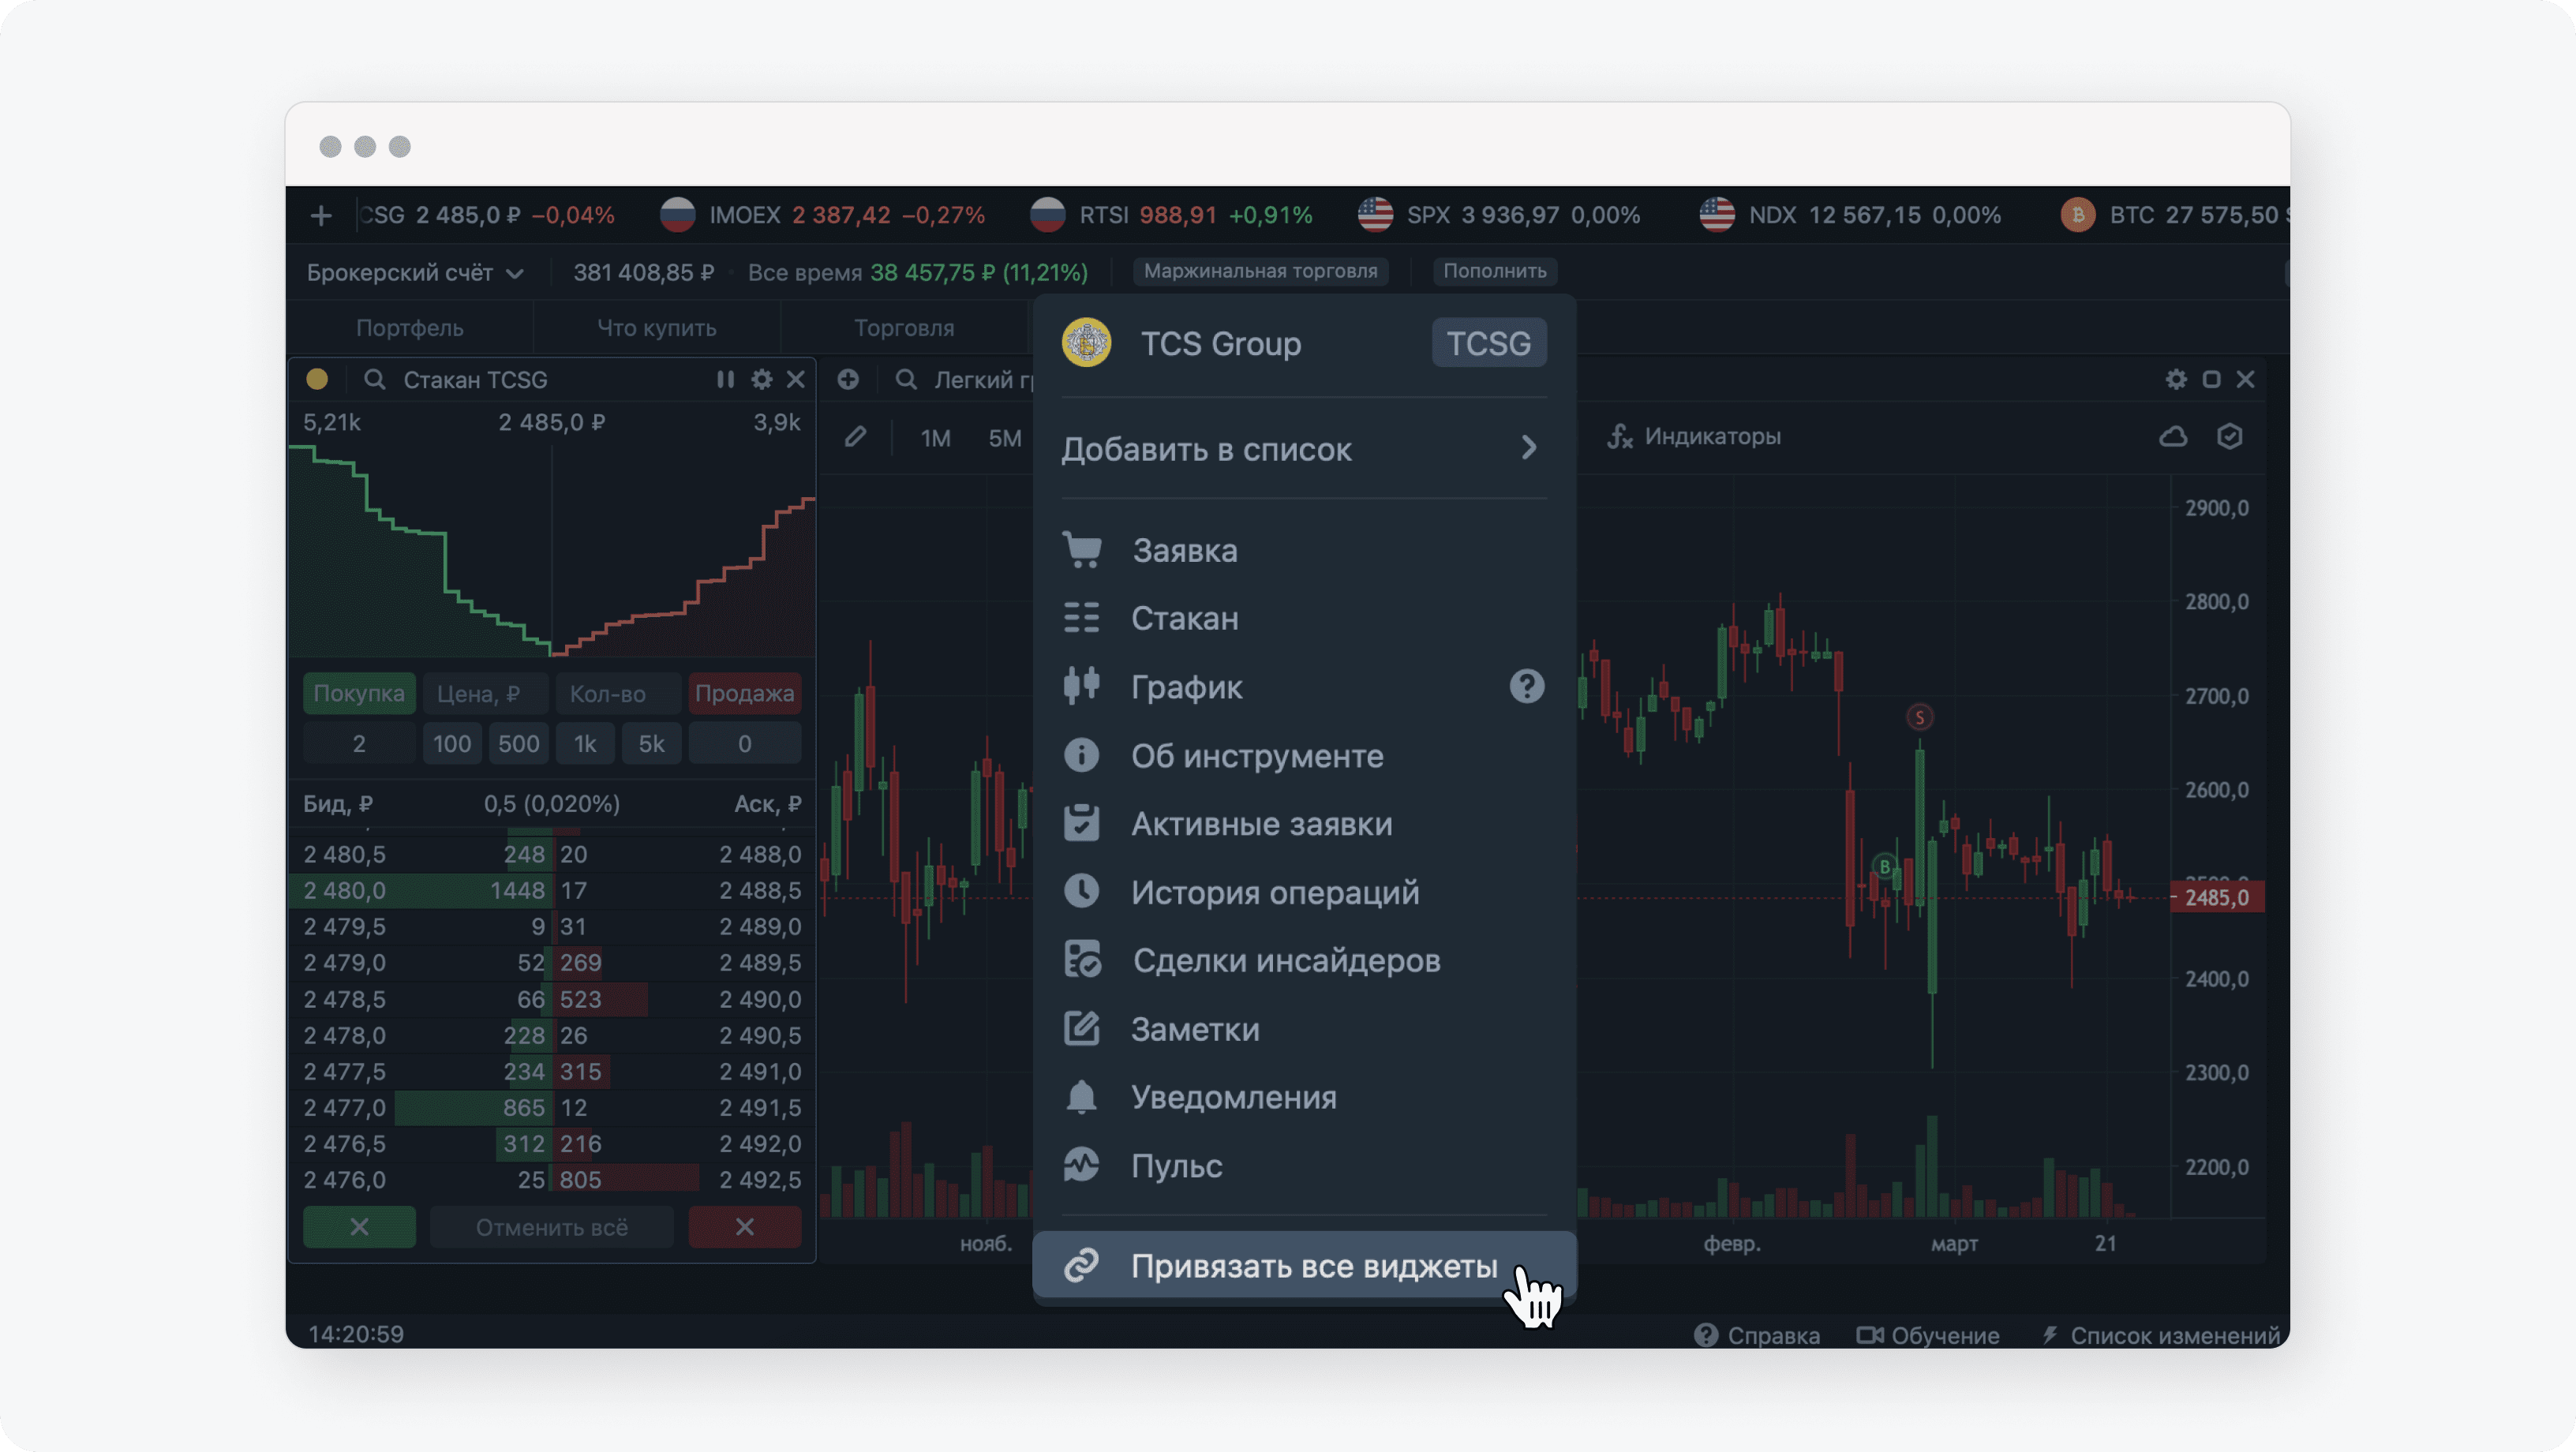
Task: Close the Стакан TCSG widget
Action: [x=795, y=379]
